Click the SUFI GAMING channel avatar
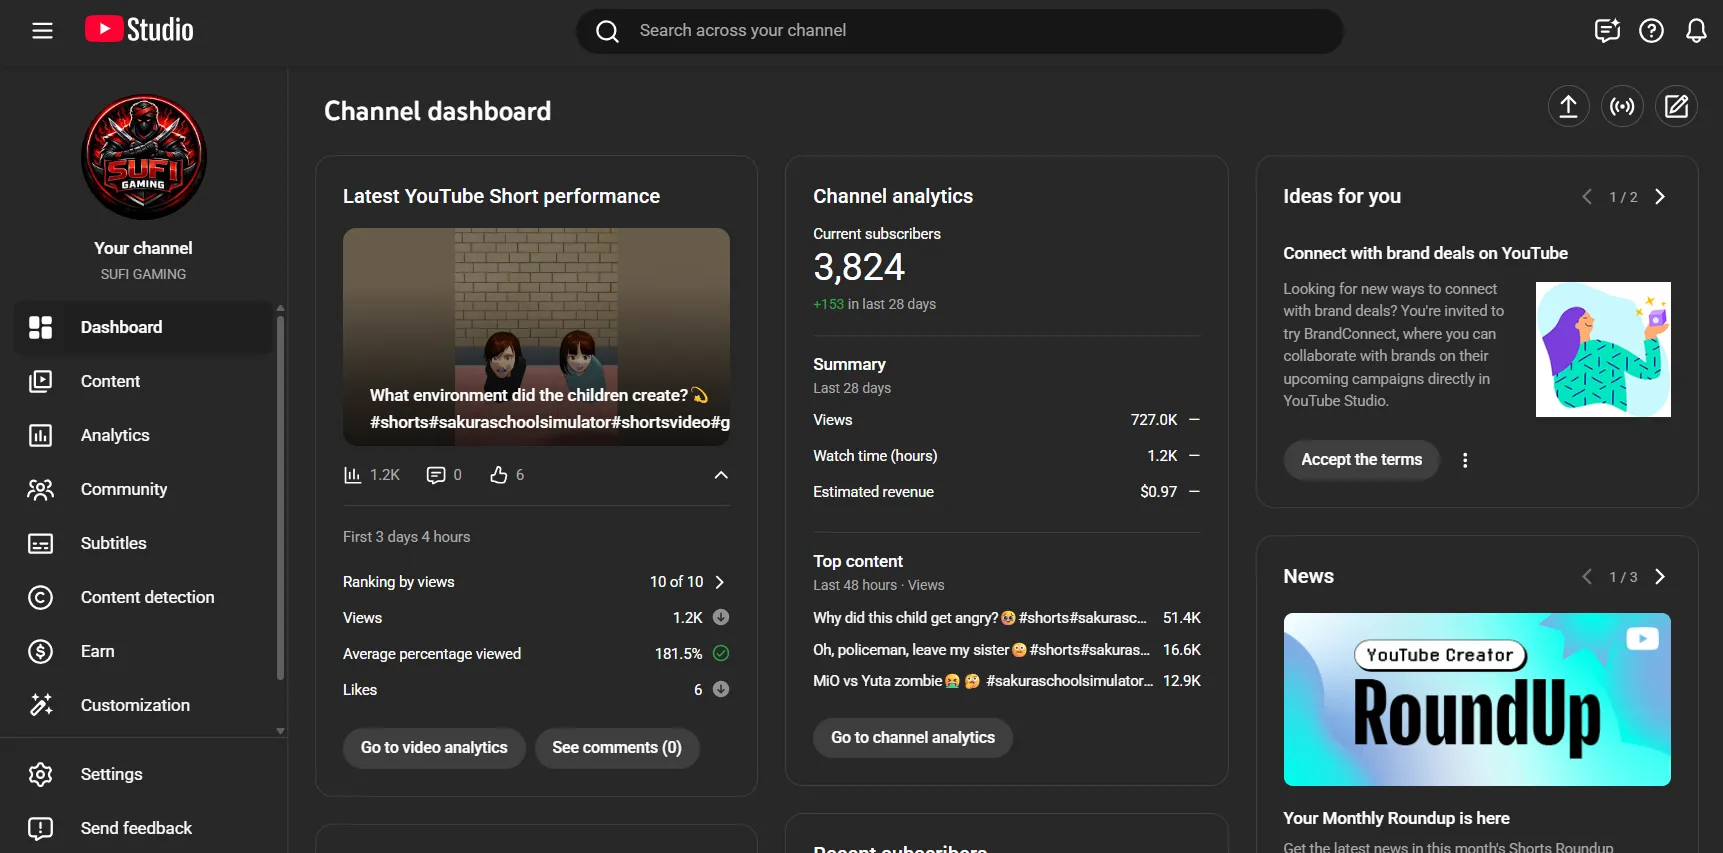Viewport: 1723px width, 853px height. (144, 157)
